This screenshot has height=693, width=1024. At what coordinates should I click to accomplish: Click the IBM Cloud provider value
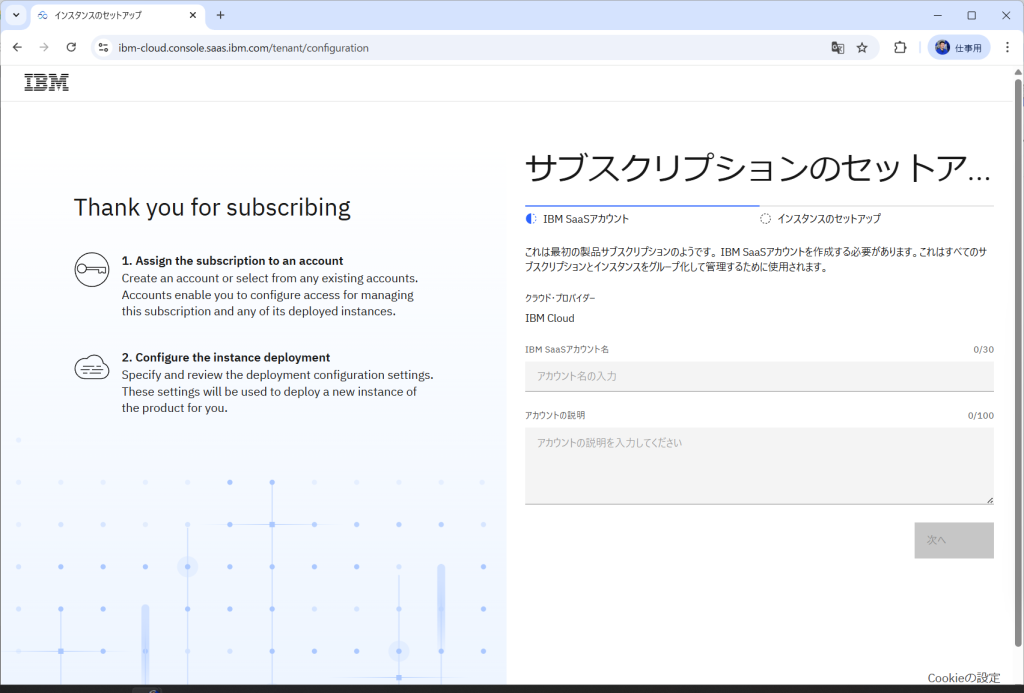coord(550,318)
